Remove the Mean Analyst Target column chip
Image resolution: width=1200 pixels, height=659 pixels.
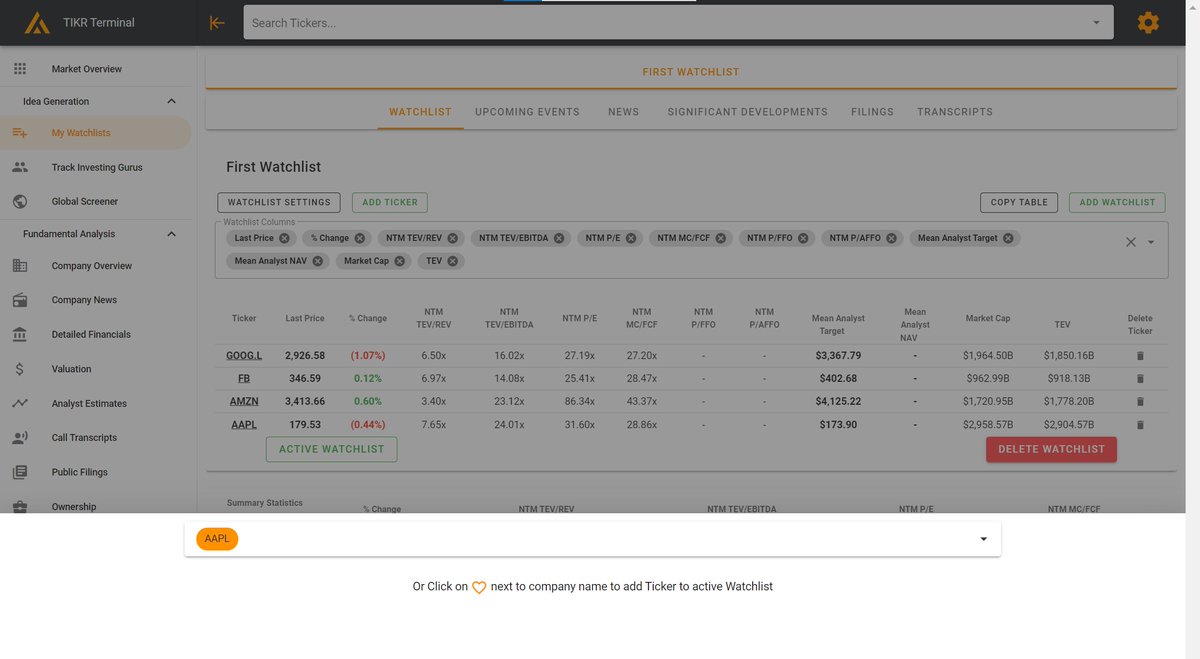pyautogui.click(x=1008, y=238)
